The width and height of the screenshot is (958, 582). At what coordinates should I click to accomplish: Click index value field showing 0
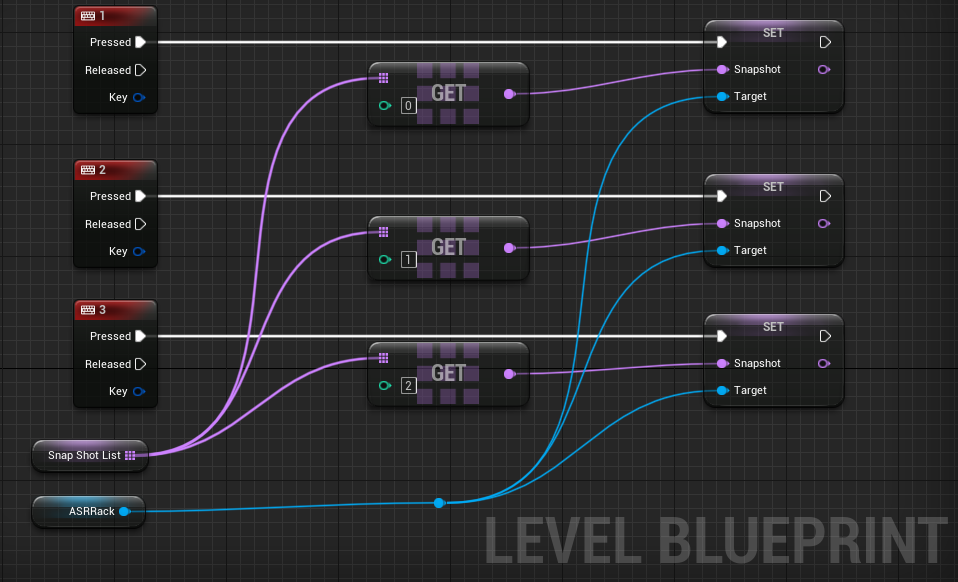409,106
